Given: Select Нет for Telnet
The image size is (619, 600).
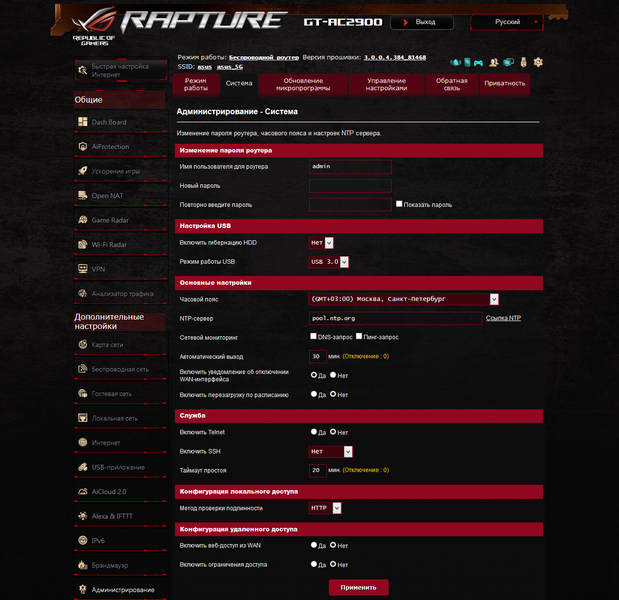Looking at the screenshot, I should (333, 432).
